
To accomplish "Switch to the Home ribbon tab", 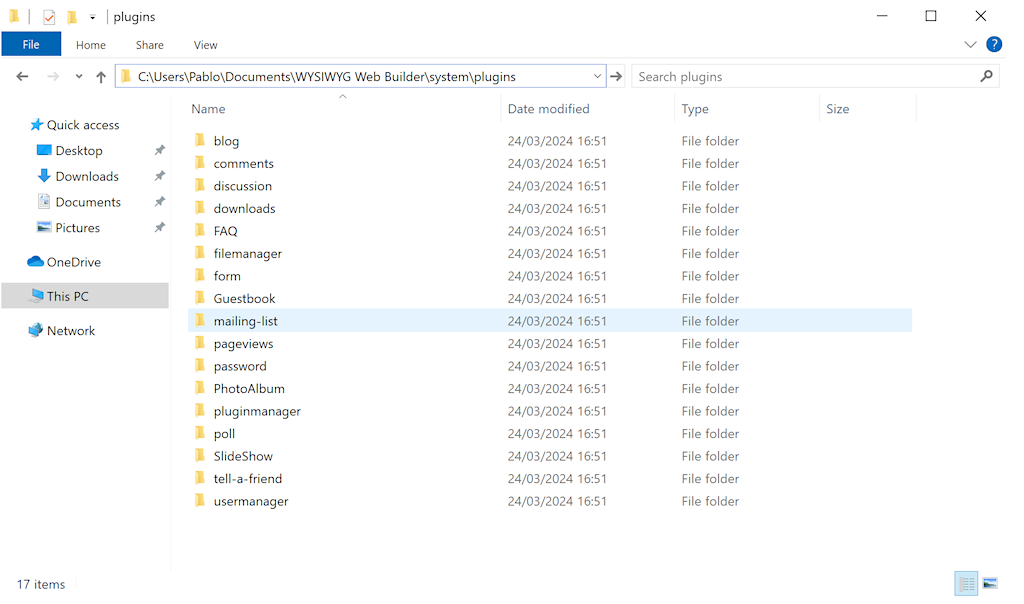I will point(91,45).
